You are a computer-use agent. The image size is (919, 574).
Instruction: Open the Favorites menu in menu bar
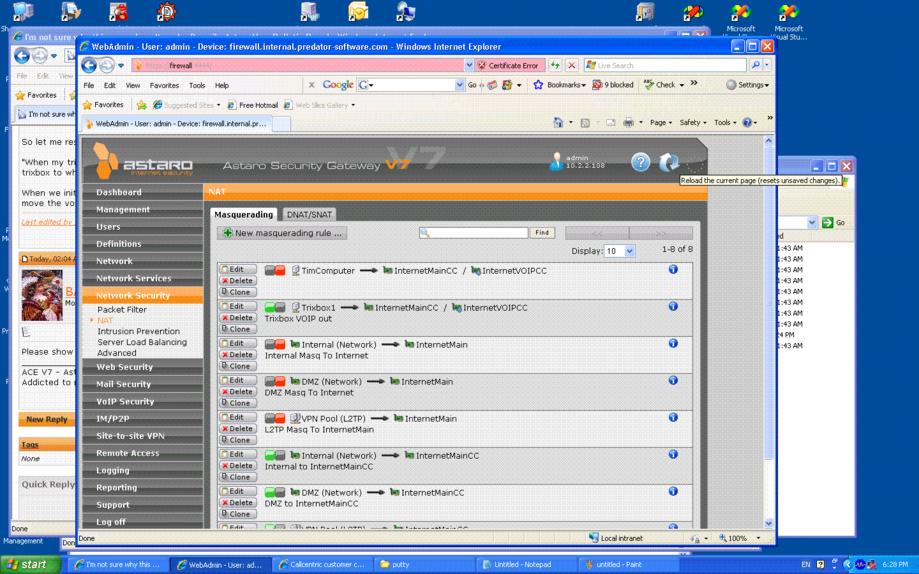pyautogui.click(x=164, y=85)
